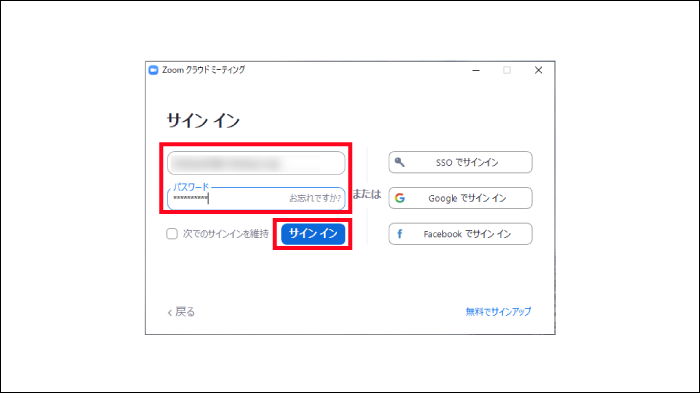Click the back chevron beside 戻る

coord(170,313)
